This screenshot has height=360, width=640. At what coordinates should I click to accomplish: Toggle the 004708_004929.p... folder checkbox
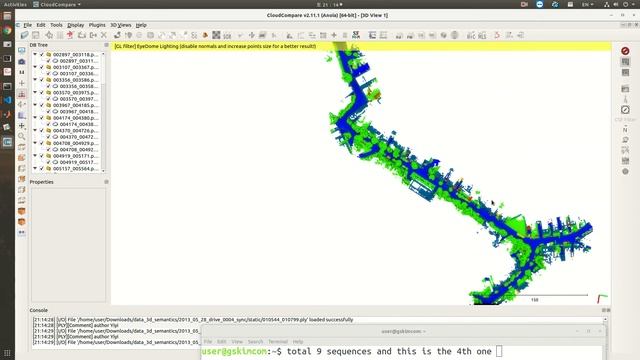(42, 143)
